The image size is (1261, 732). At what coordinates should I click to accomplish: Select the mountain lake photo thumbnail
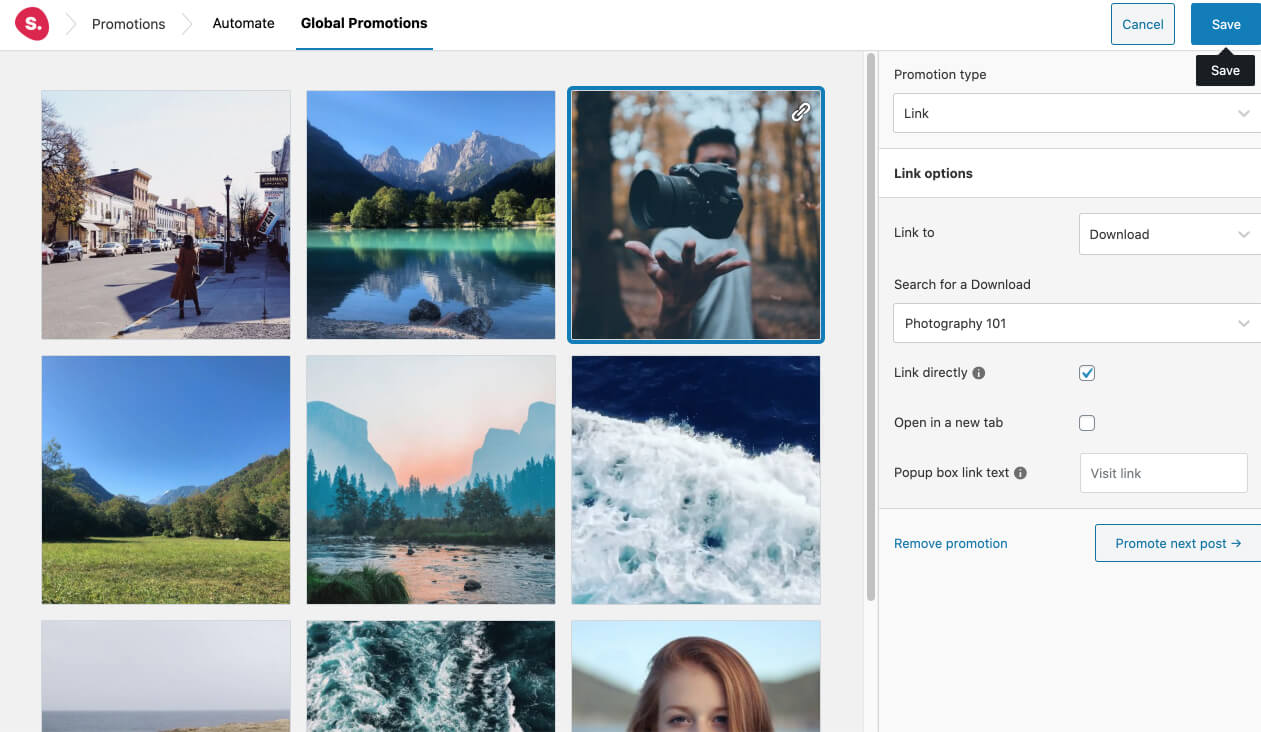coord(431,215)
